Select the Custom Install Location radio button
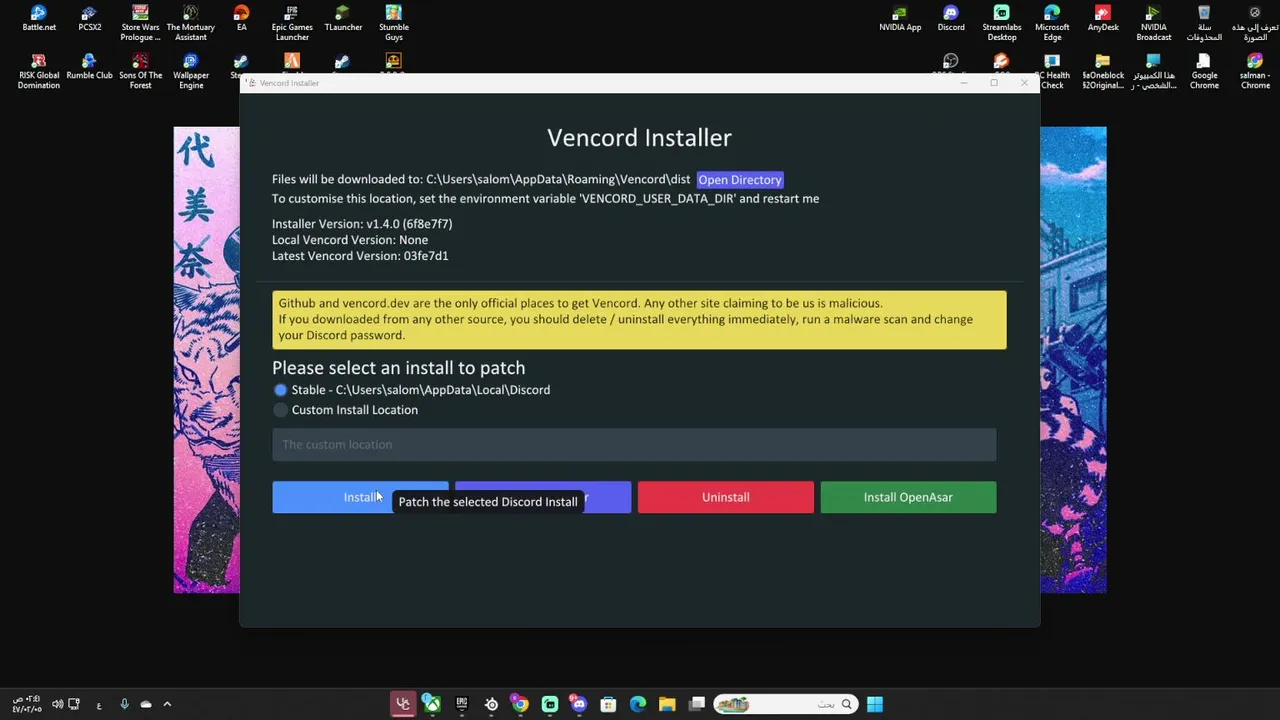 280,410
